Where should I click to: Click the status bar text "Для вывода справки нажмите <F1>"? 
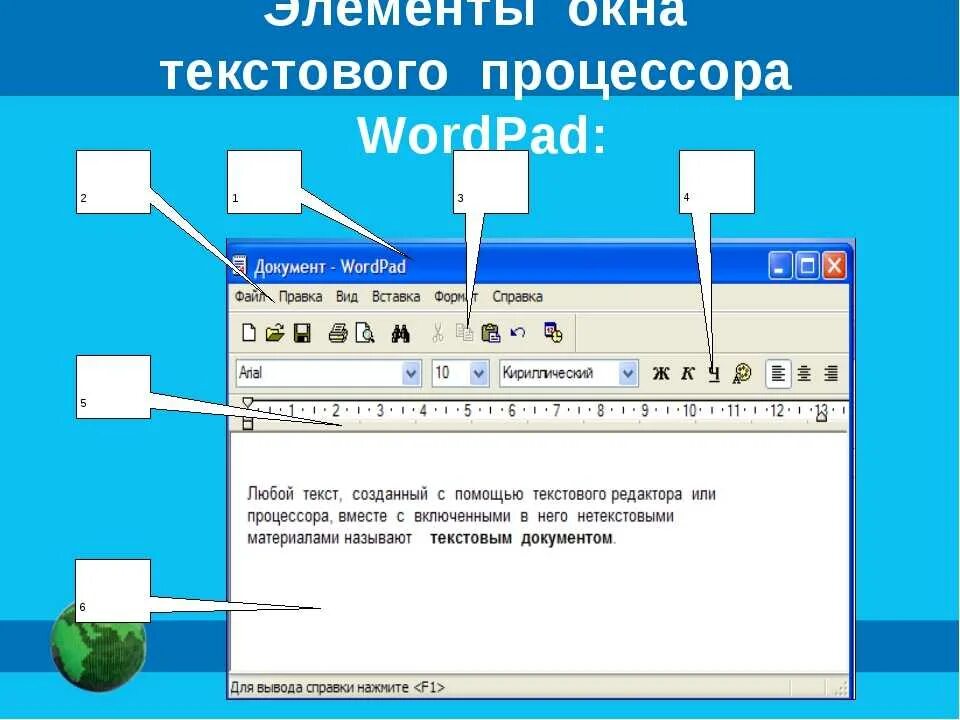point(337,688)
